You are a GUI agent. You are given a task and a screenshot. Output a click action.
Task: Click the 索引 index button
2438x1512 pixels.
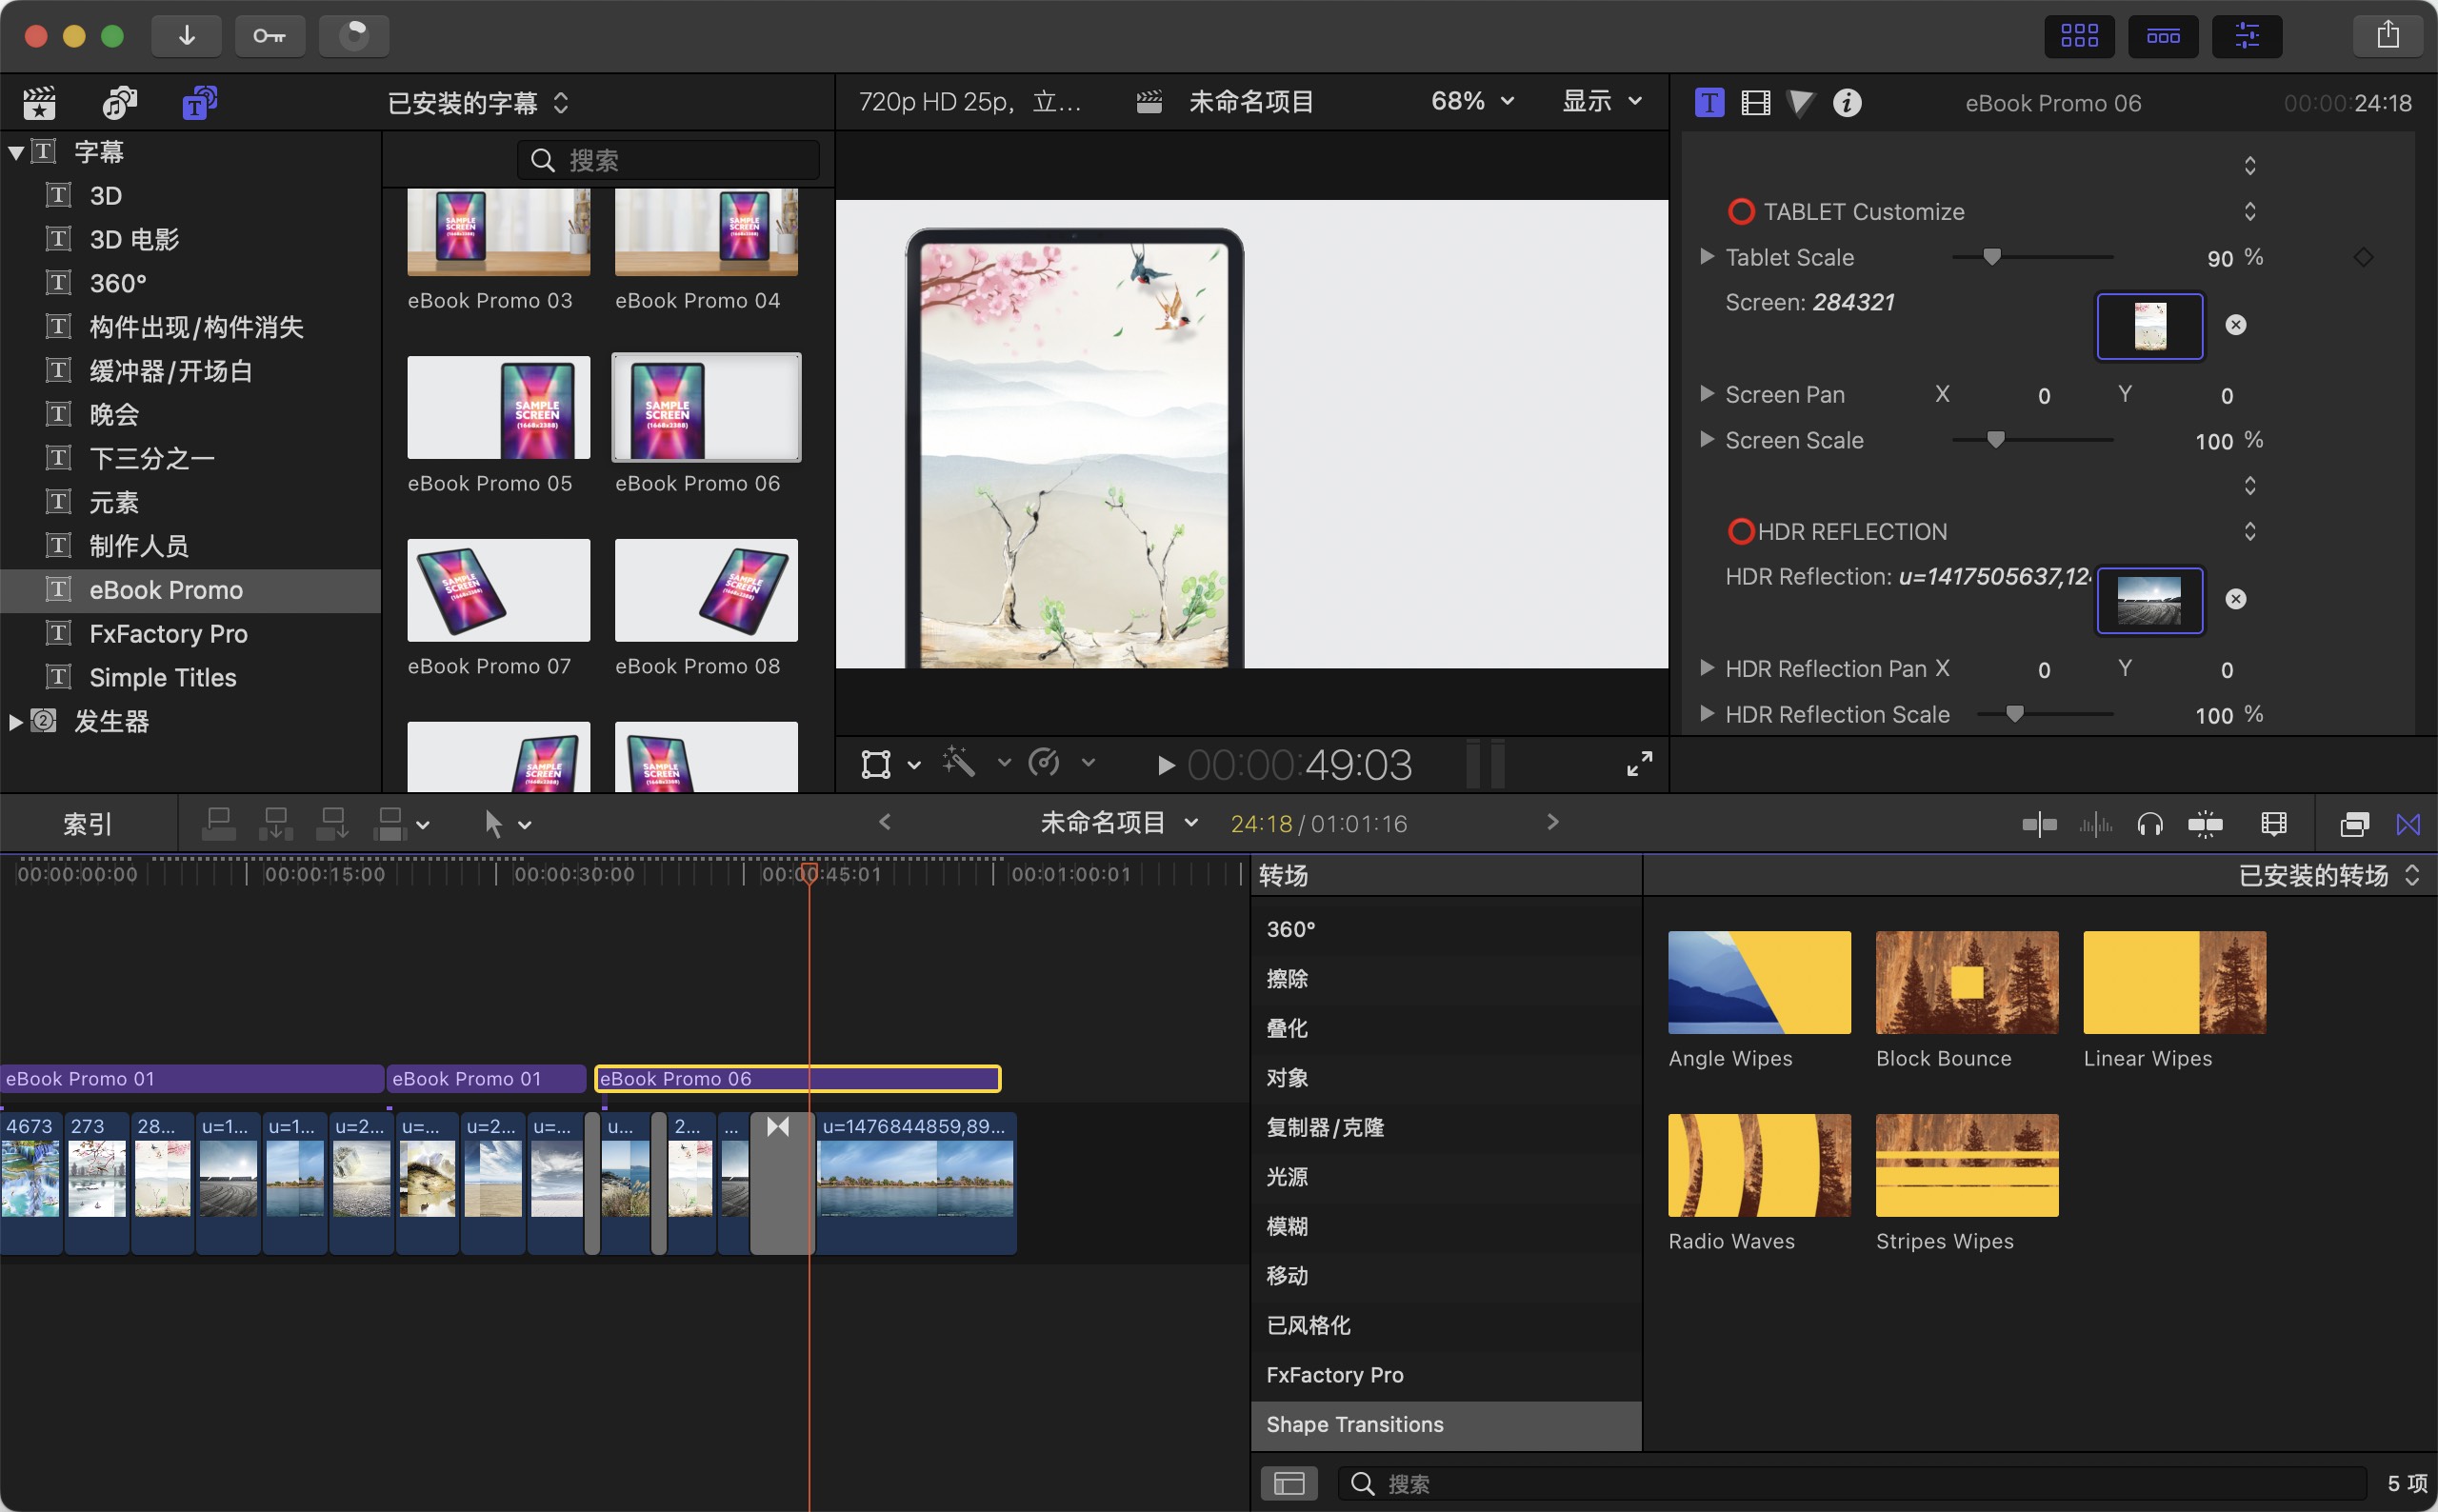pyautogui.click(x=88, y=824)
